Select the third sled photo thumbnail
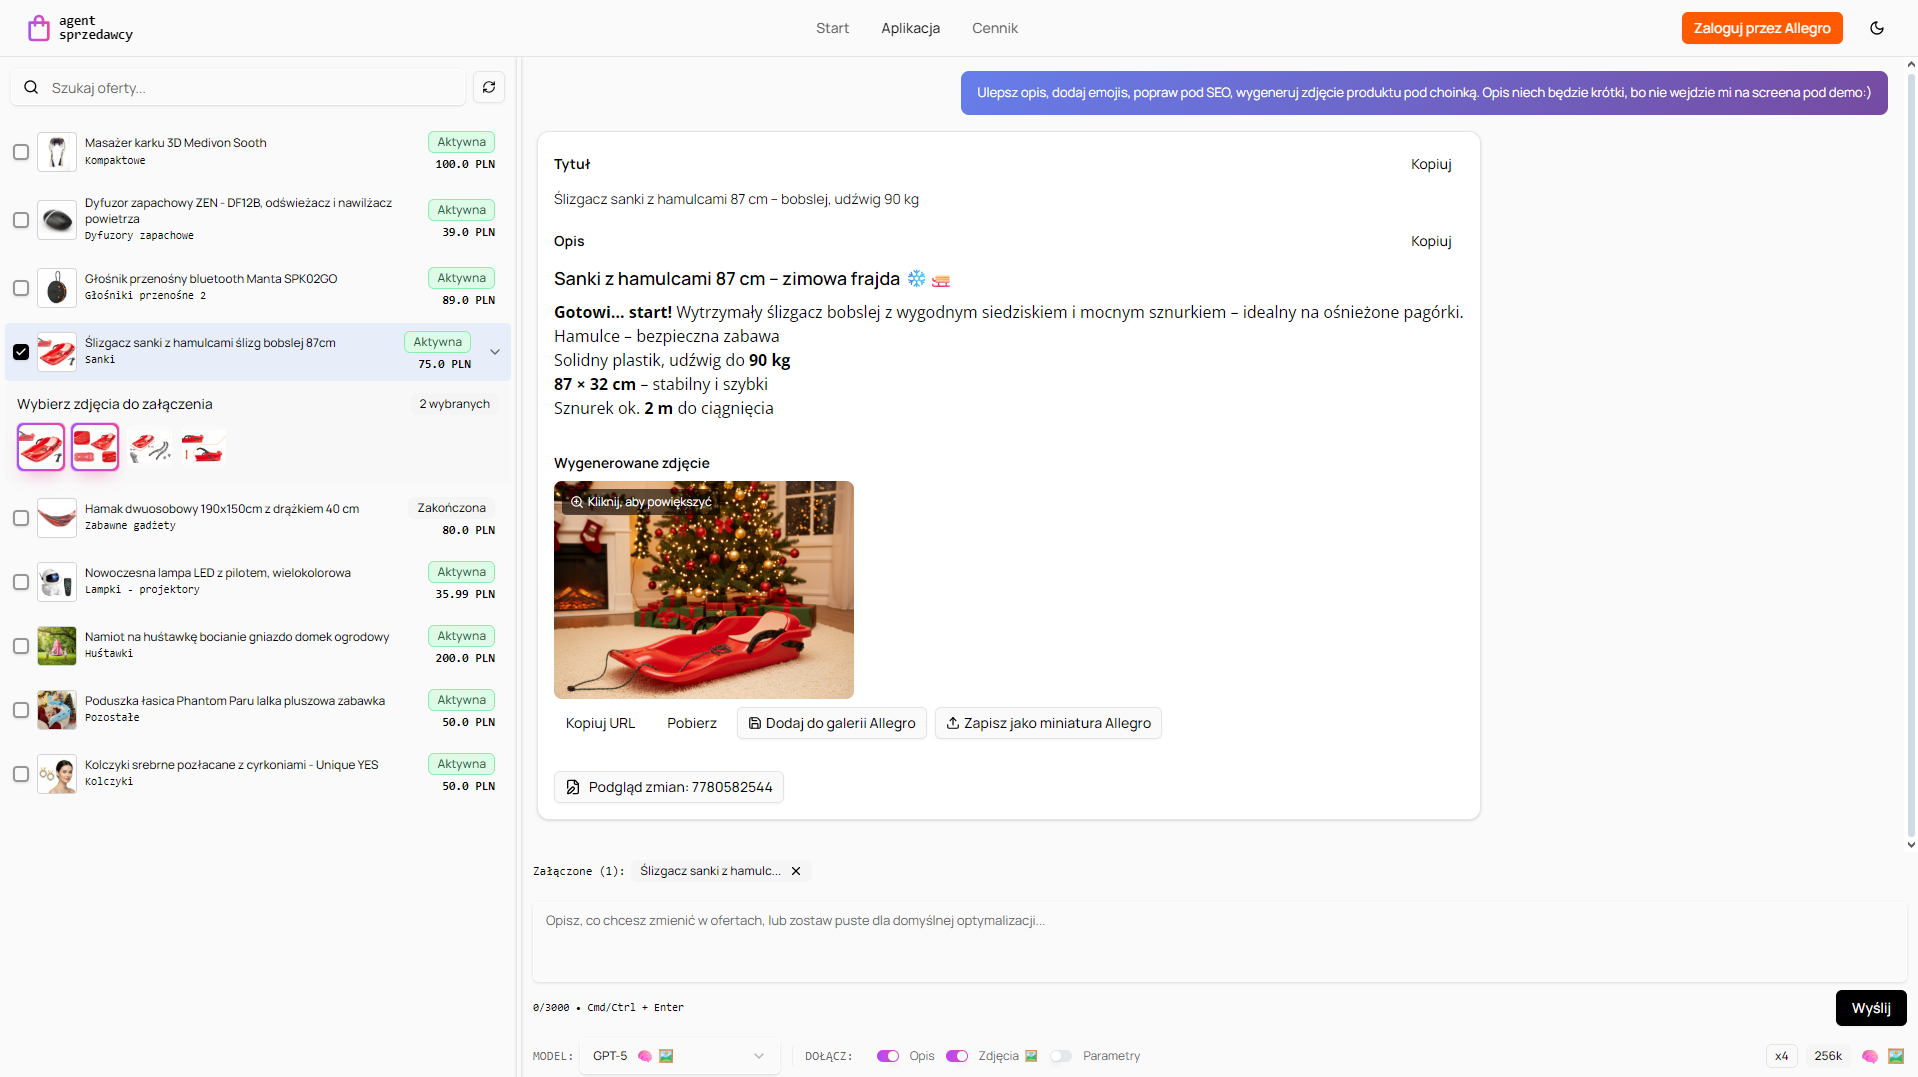 point(149,447)
